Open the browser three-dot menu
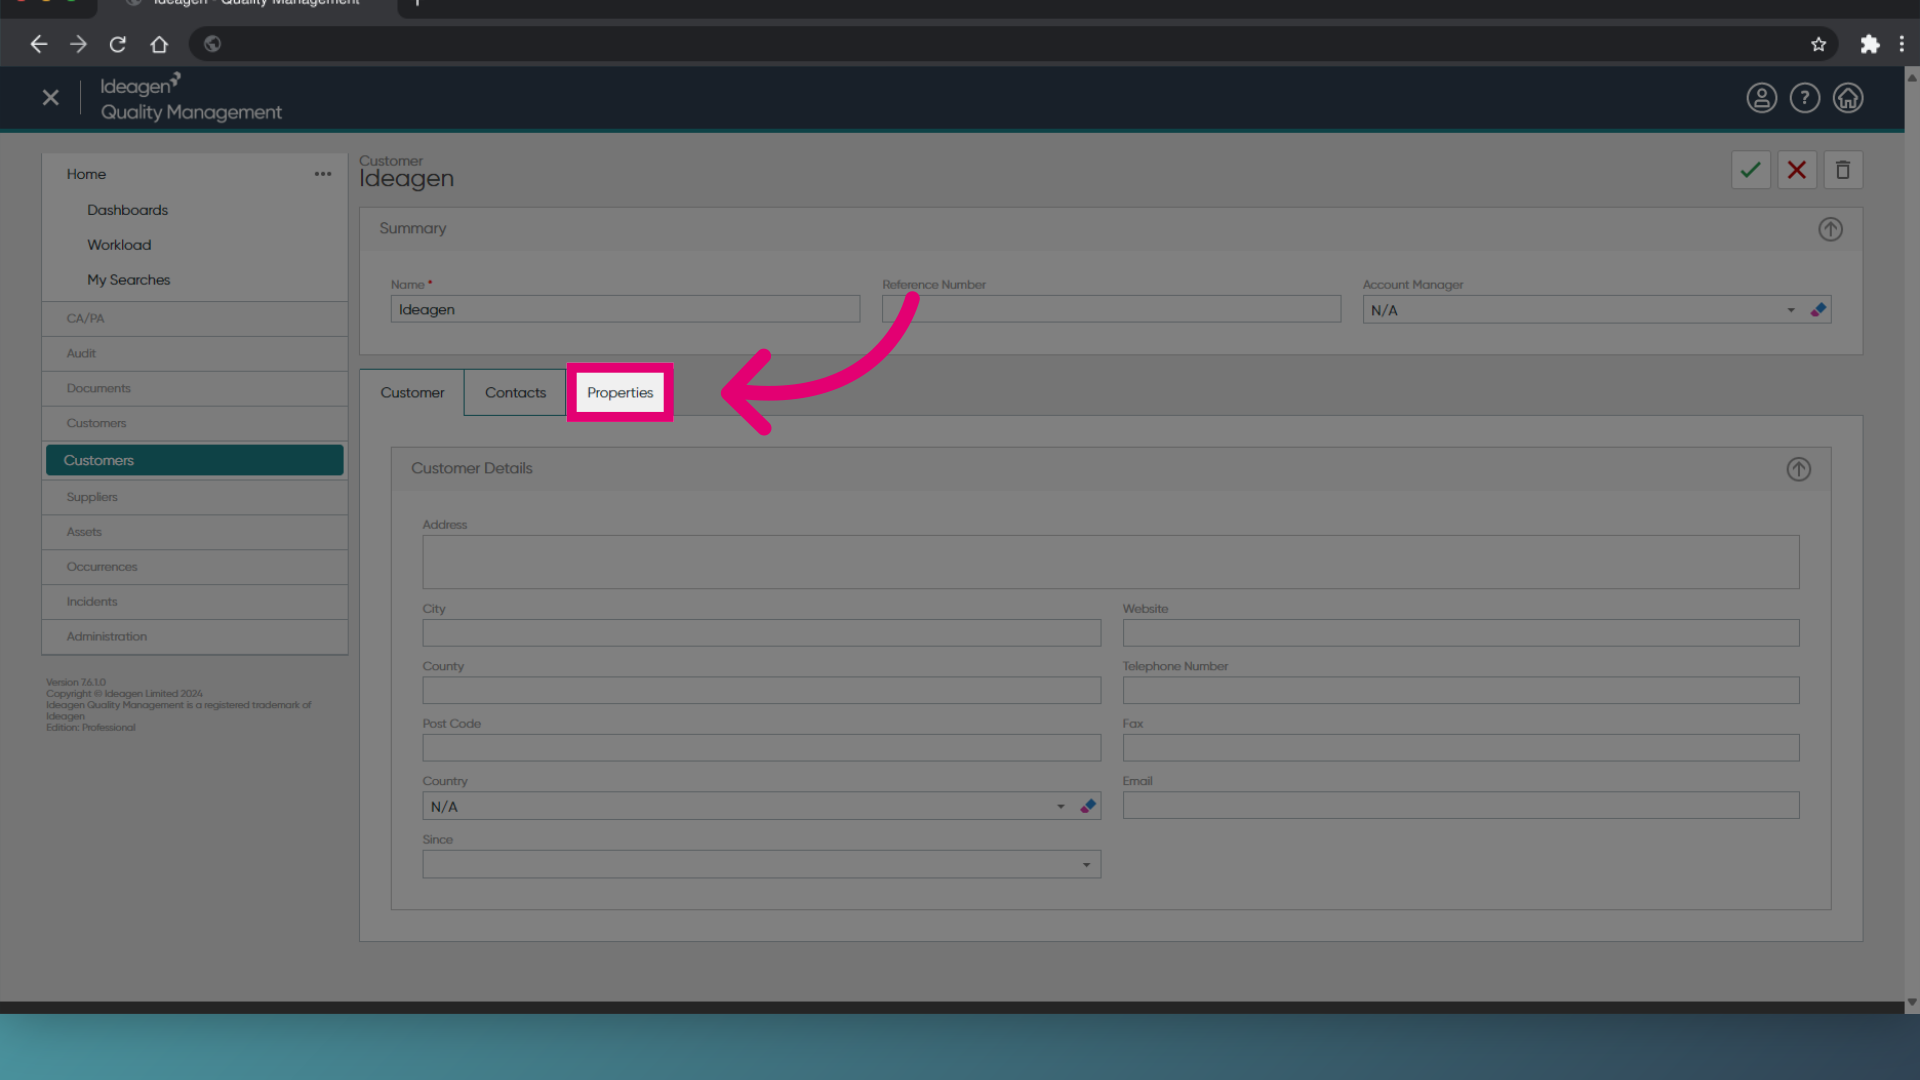 tap(1901, 44)
